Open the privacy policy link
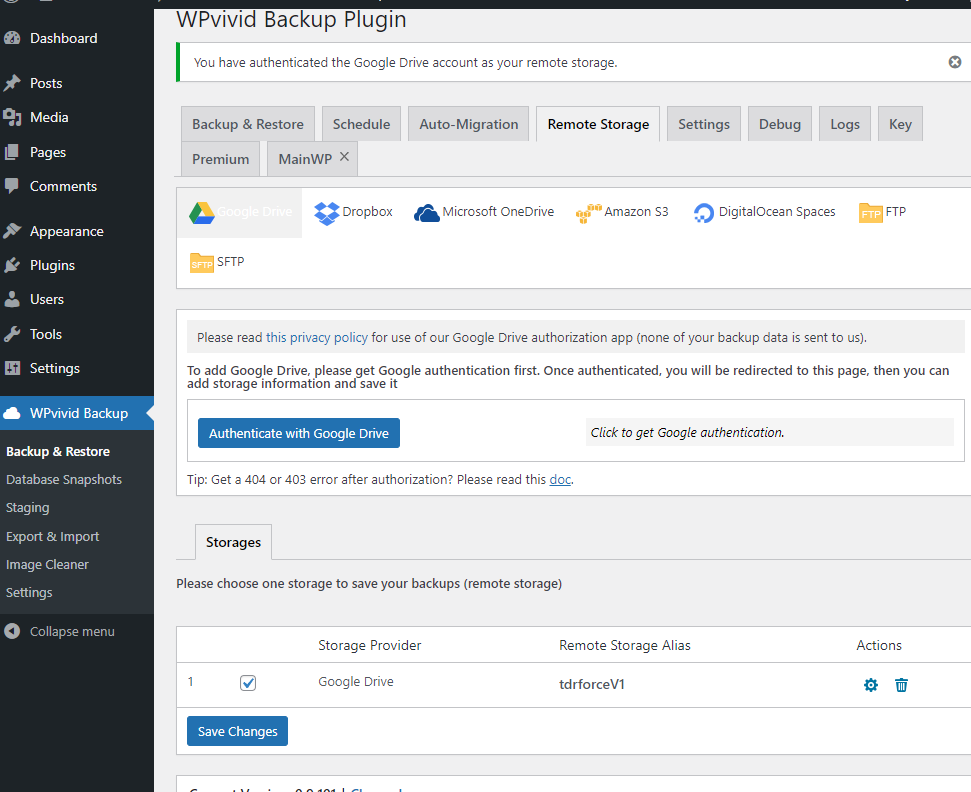 click(x=316, y=338)
